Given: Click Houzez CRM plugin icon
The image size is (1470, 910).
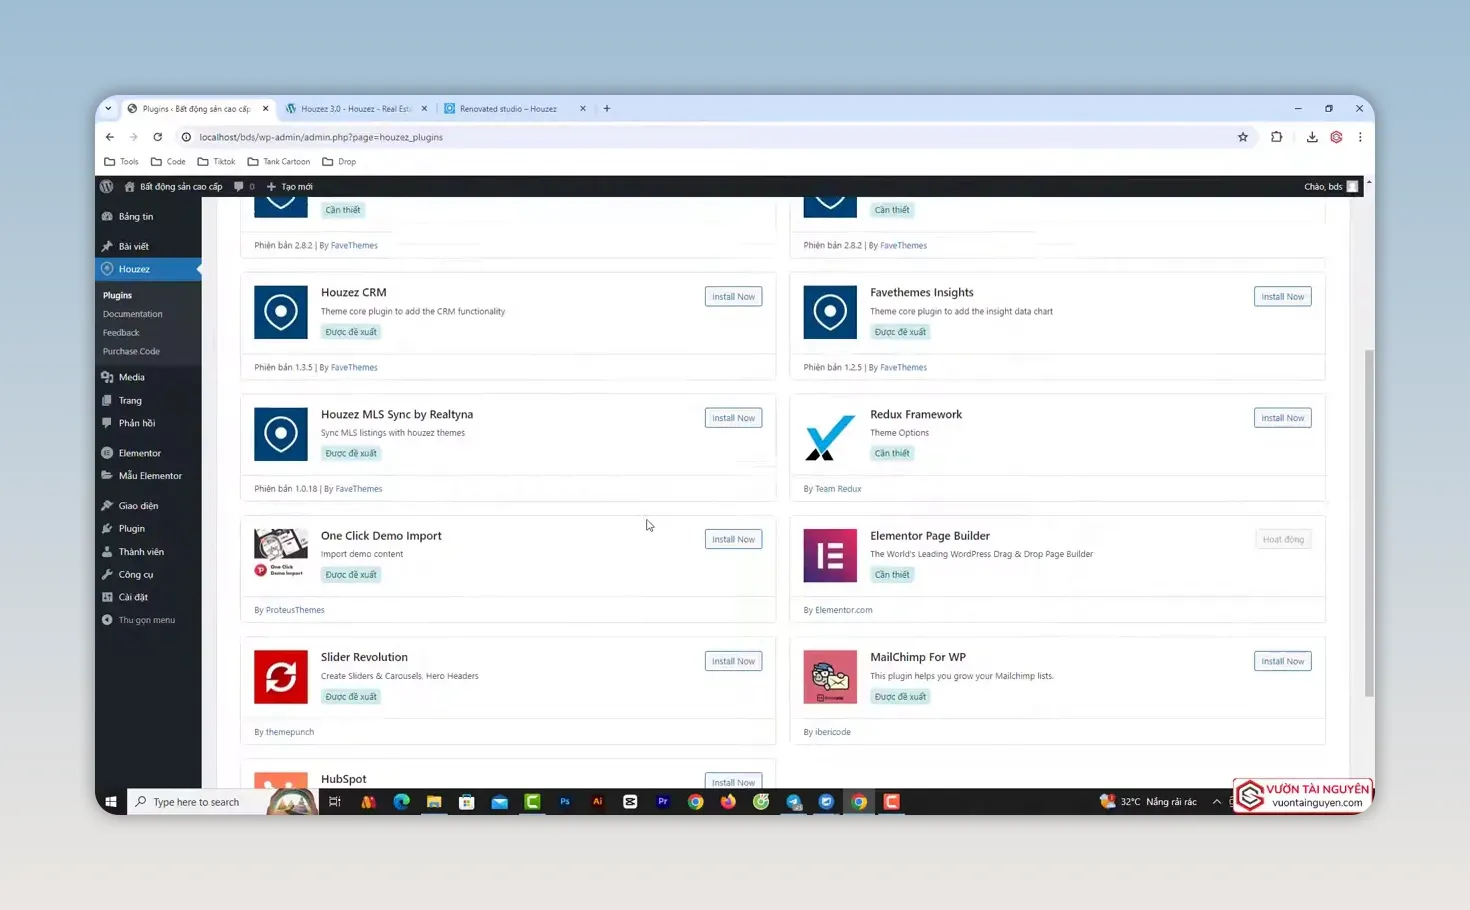Looking at the screenshot, I should pos(281,312).
